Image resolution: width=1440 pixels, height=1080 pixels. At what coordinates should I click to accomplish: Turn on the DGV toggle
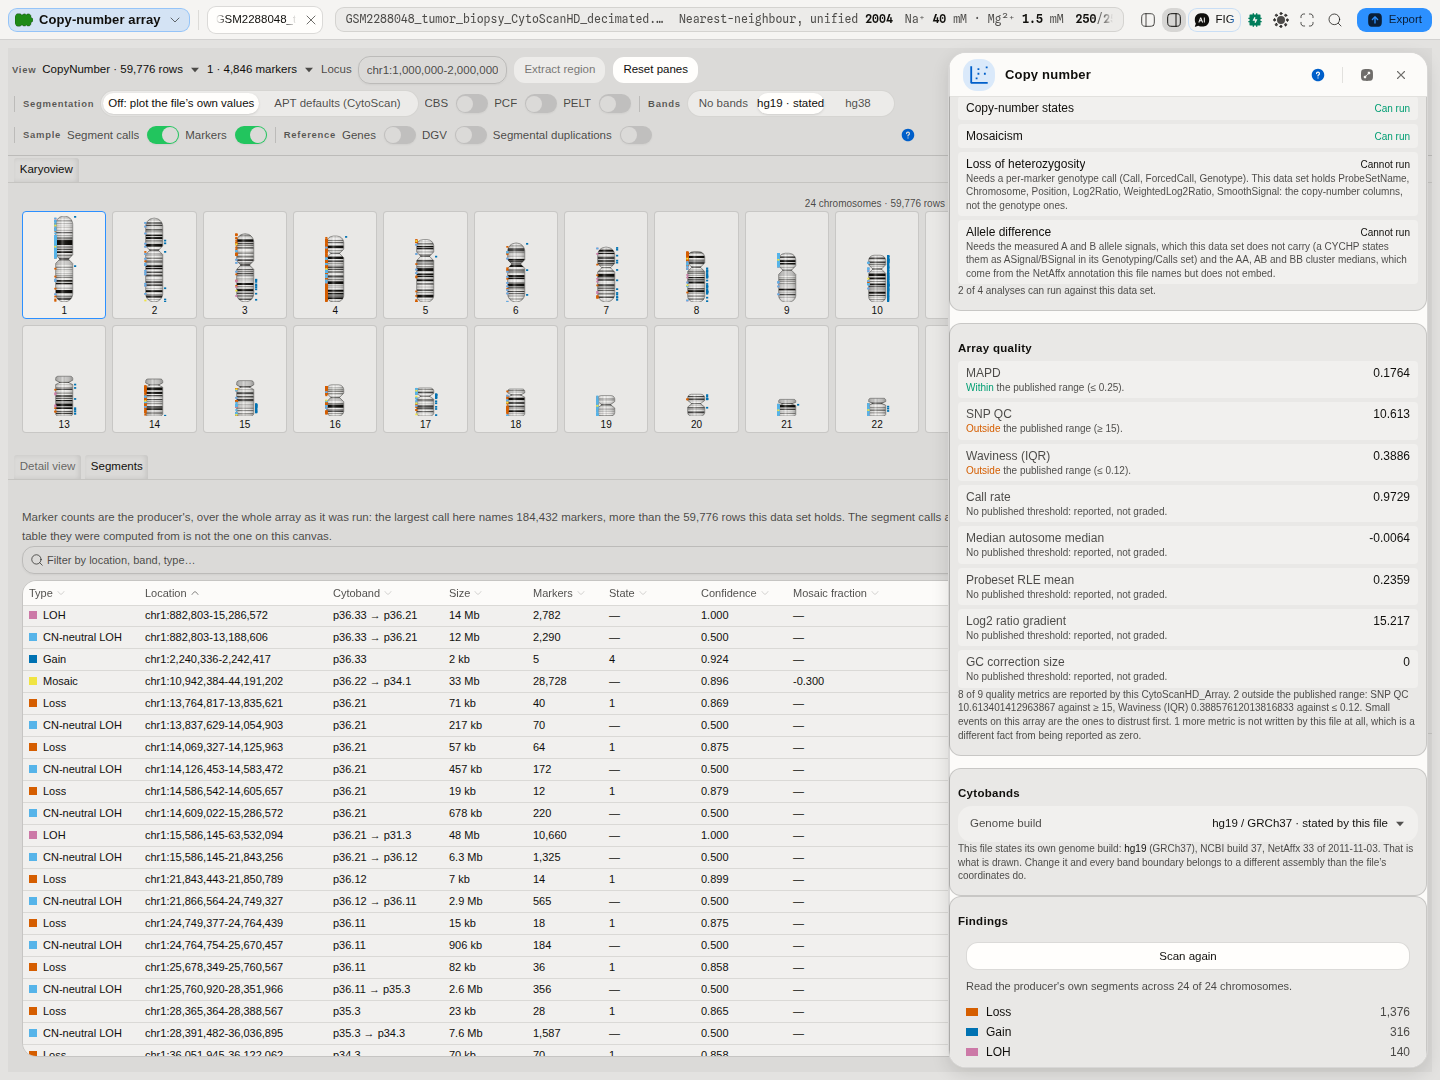click(x=471, y=135)
